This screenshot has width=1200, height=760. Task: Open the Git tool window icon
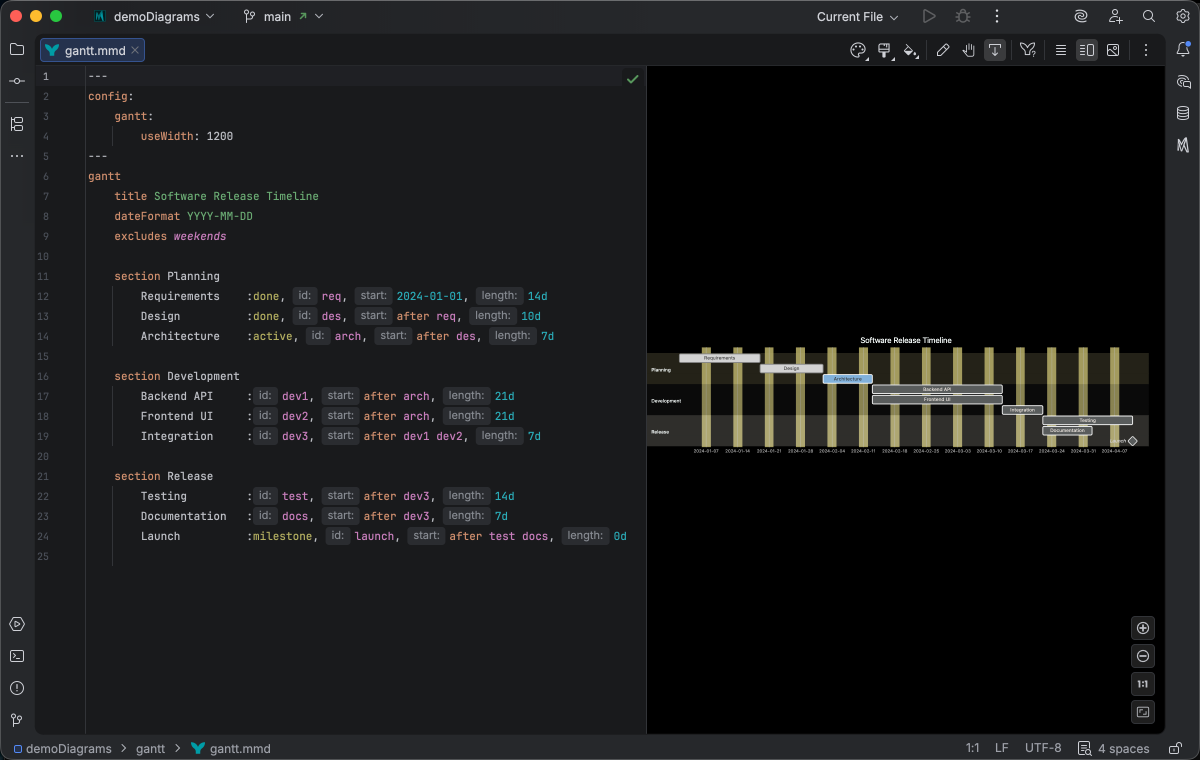coord(17,720)
